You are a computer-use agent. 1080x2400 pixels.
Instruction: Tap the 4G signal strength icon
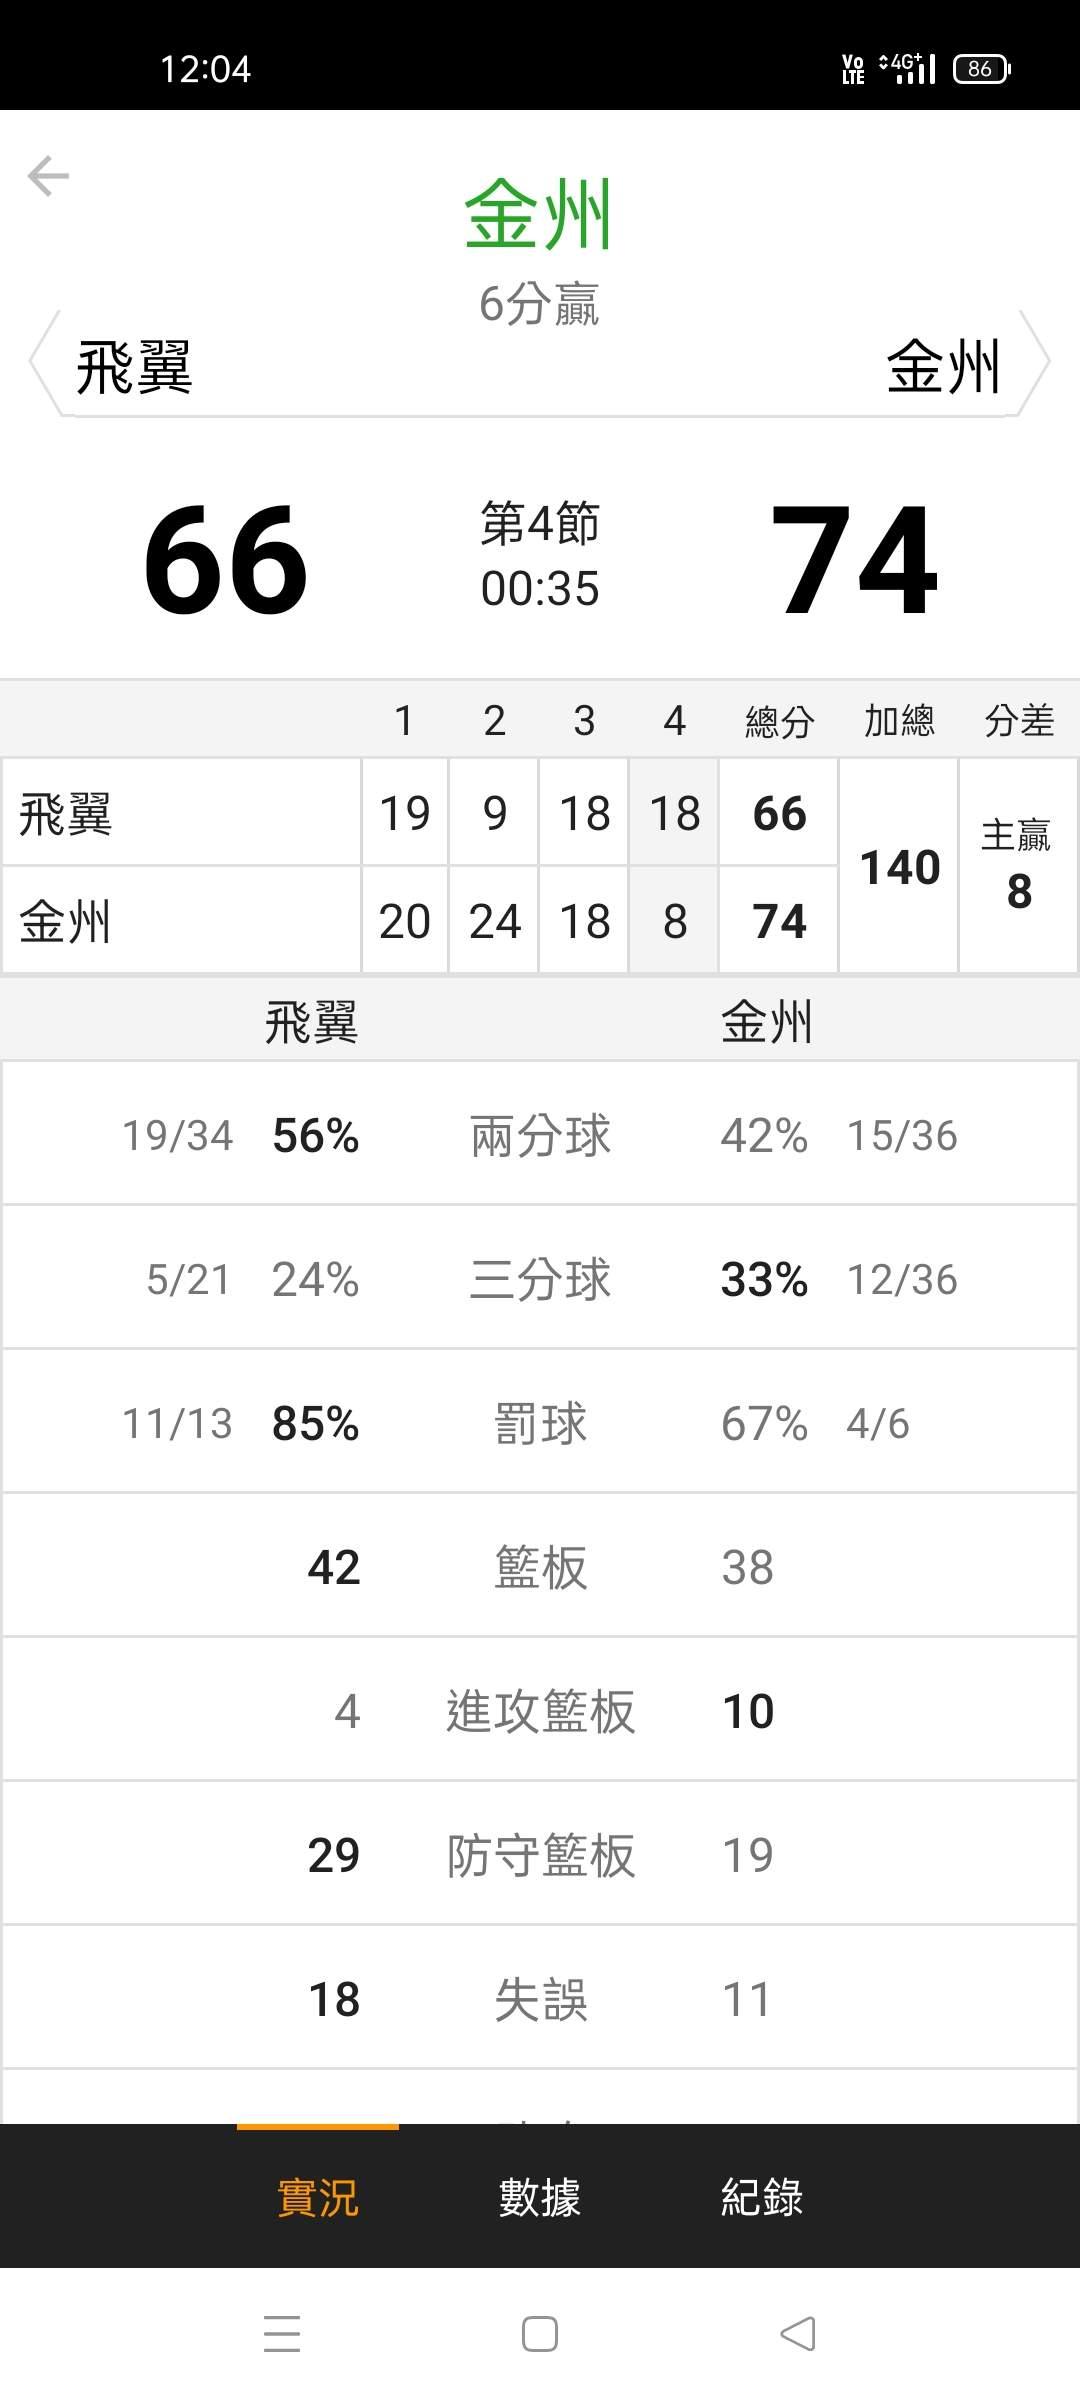click(908, 68)
